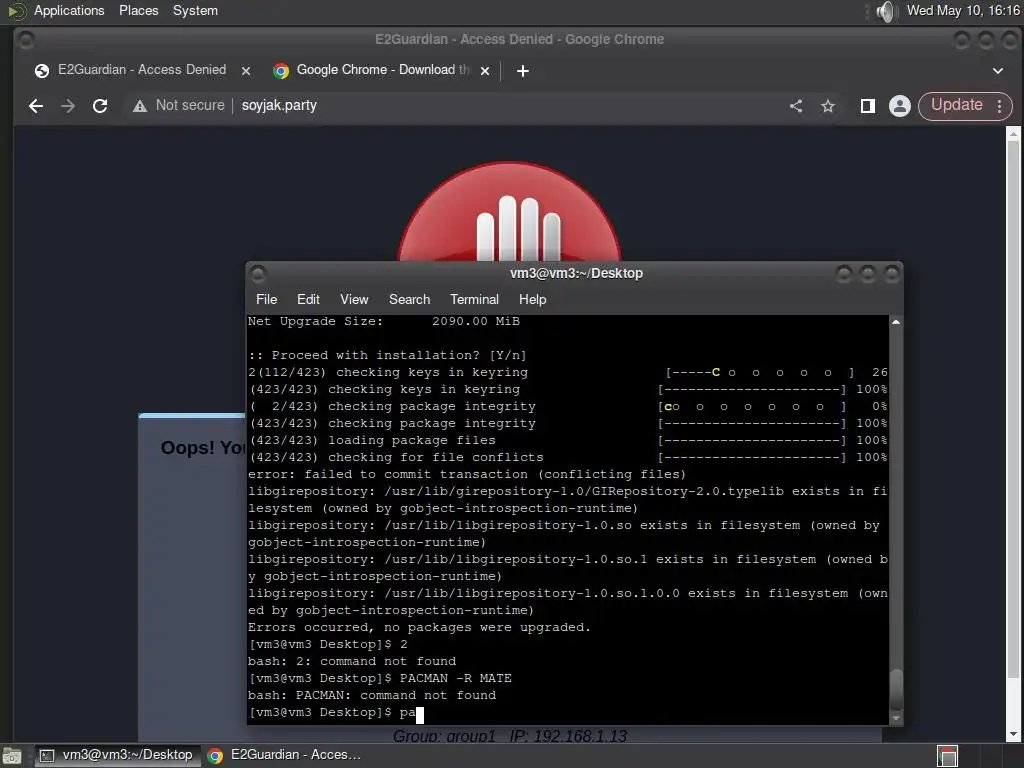Click 'error: failed to commit transaction' line
The width and height of the screenshot is (1024, 768).
(467, 475)
